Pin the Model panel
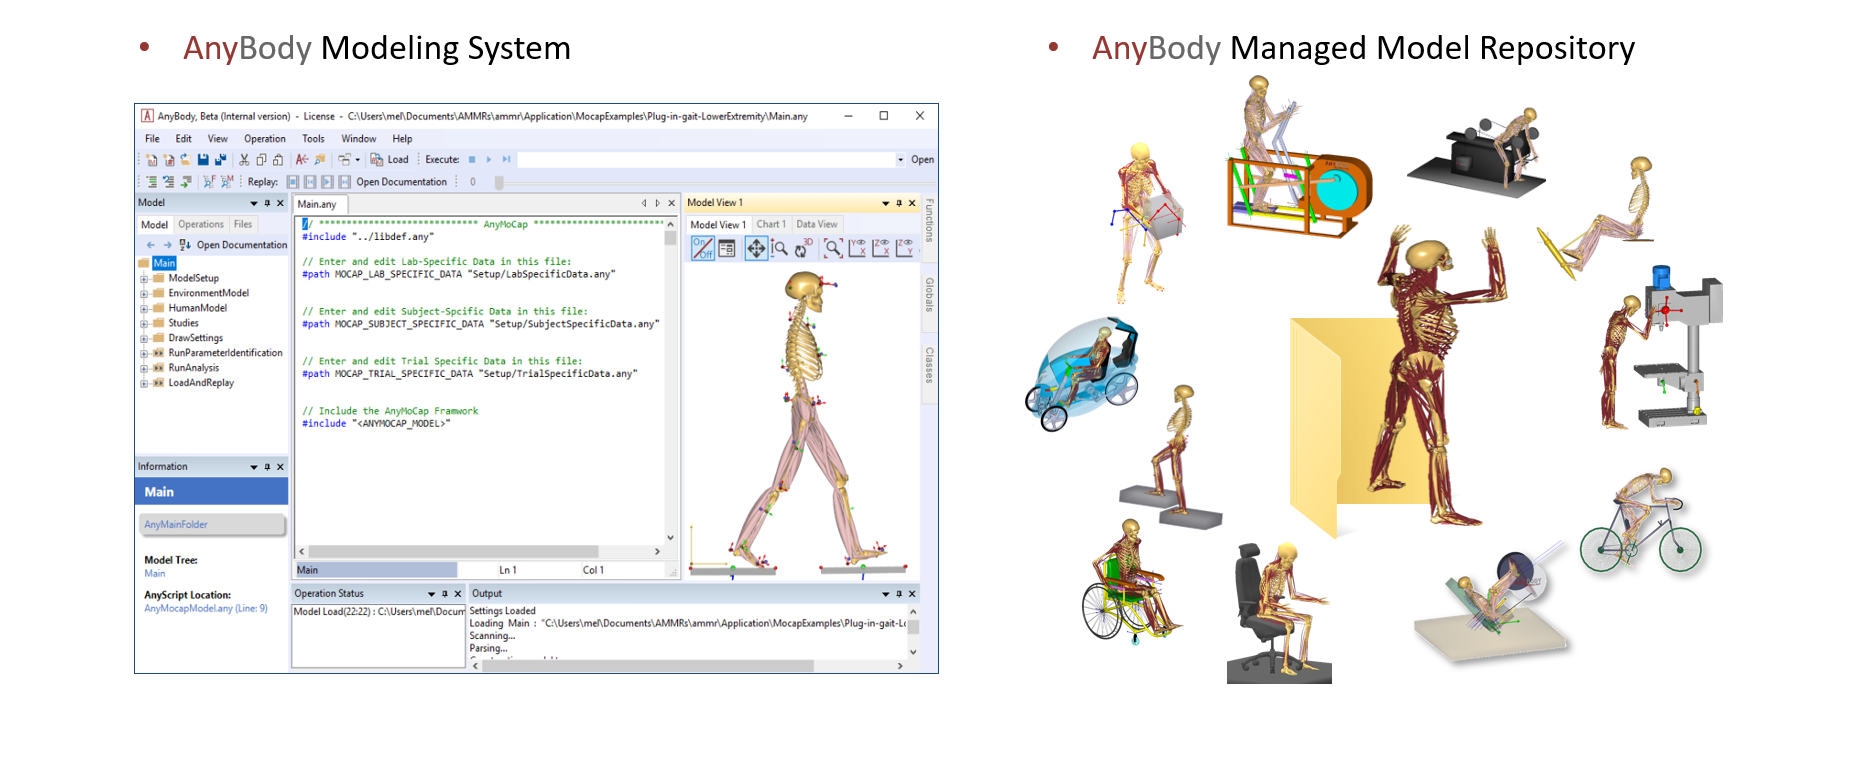 [267, 203]
